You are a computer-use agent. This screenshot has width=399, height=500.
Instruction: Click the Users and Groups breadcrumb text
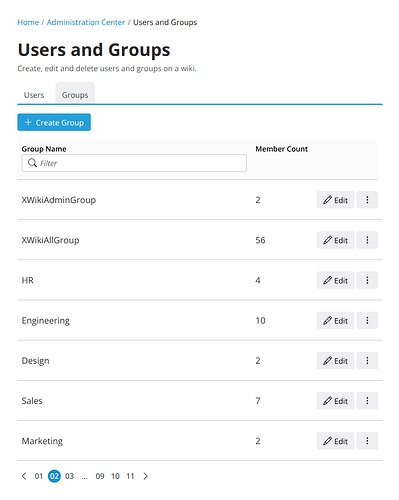tap(165, 22)
